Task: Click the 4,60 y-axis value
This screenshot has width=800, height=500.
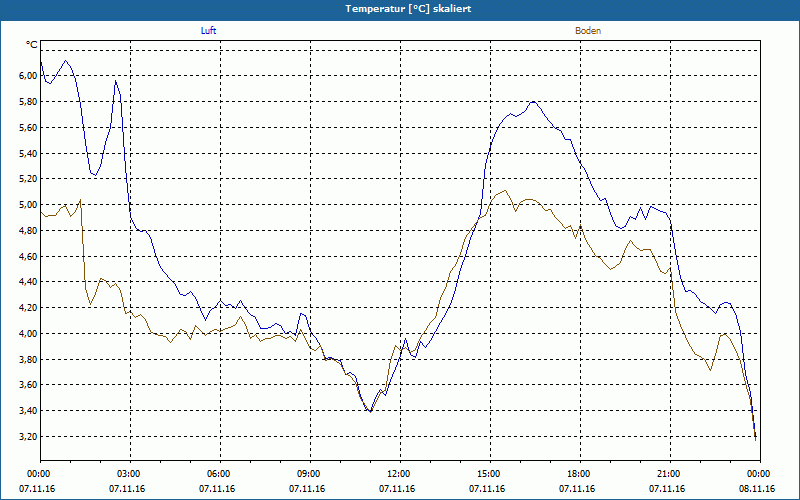Action: click(x=28, y=256)
